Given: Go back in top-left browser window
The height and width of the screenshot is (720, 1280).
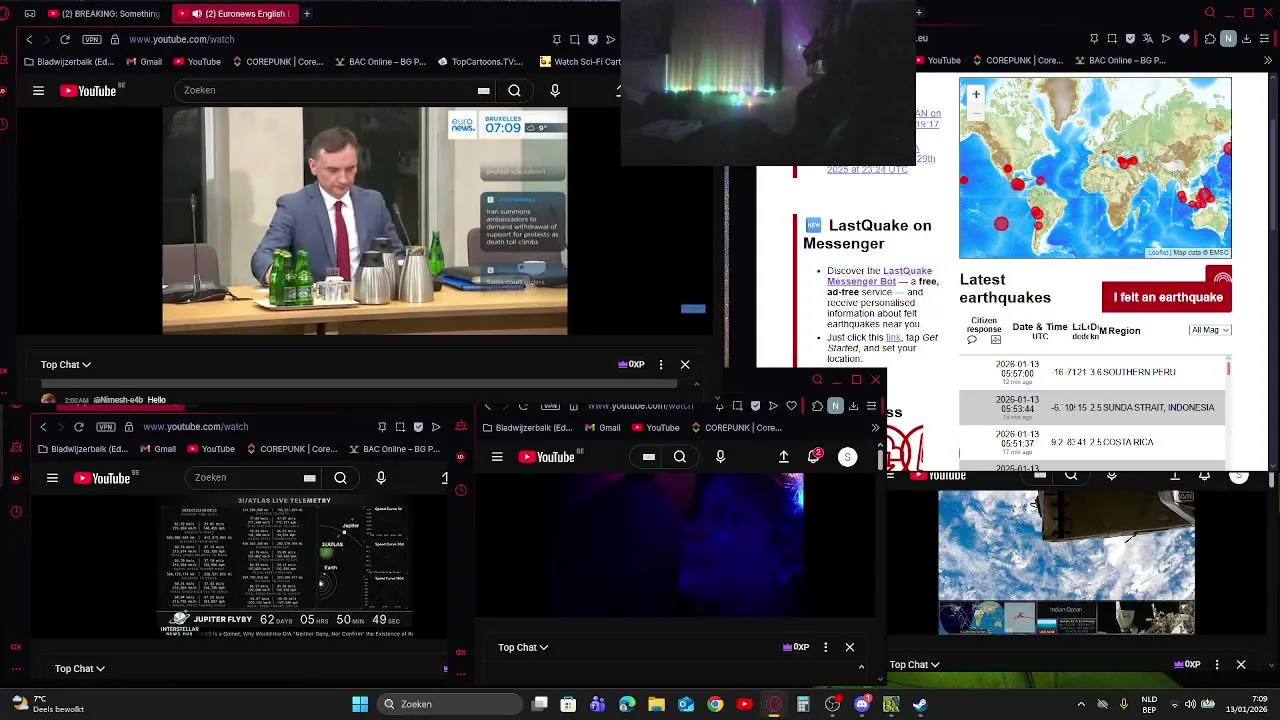Looking at the screenshot, I should click(x=29, y=39).
